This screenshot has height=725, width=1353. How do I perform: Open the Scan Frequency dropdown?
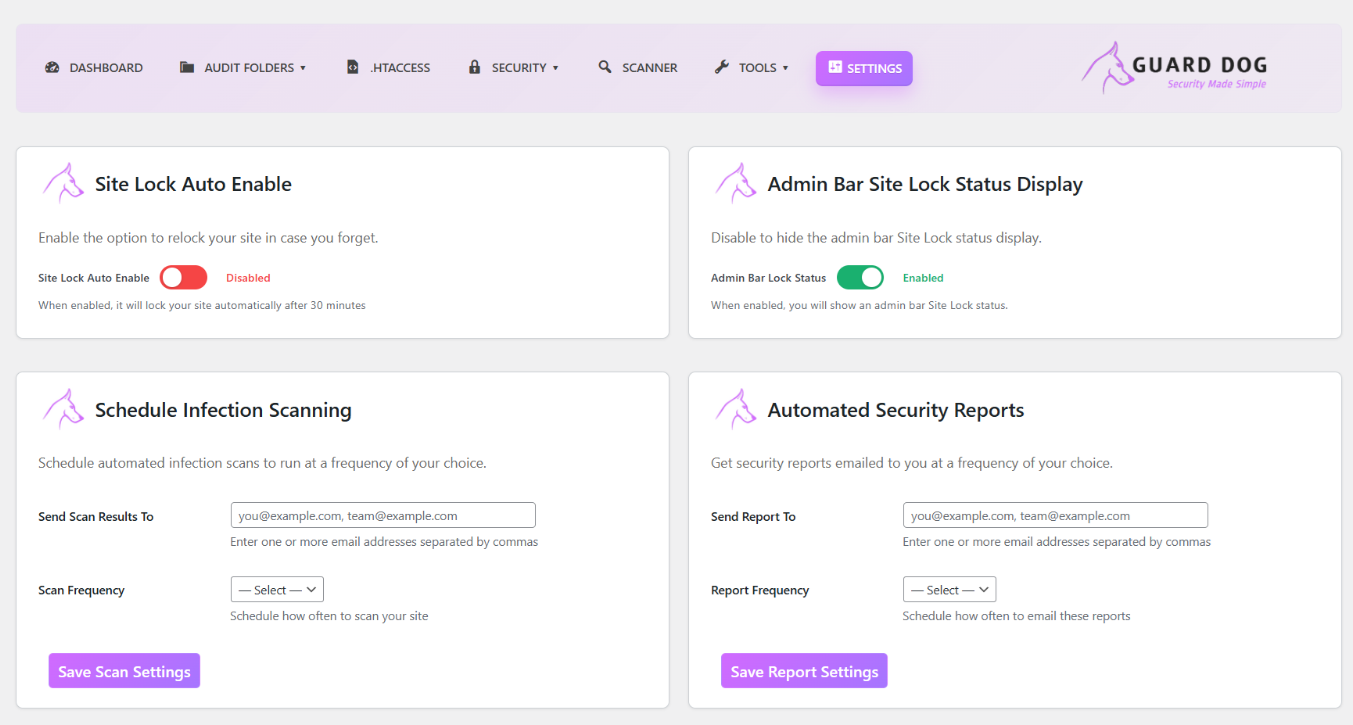pyautogui.click(x=277, y=590)
